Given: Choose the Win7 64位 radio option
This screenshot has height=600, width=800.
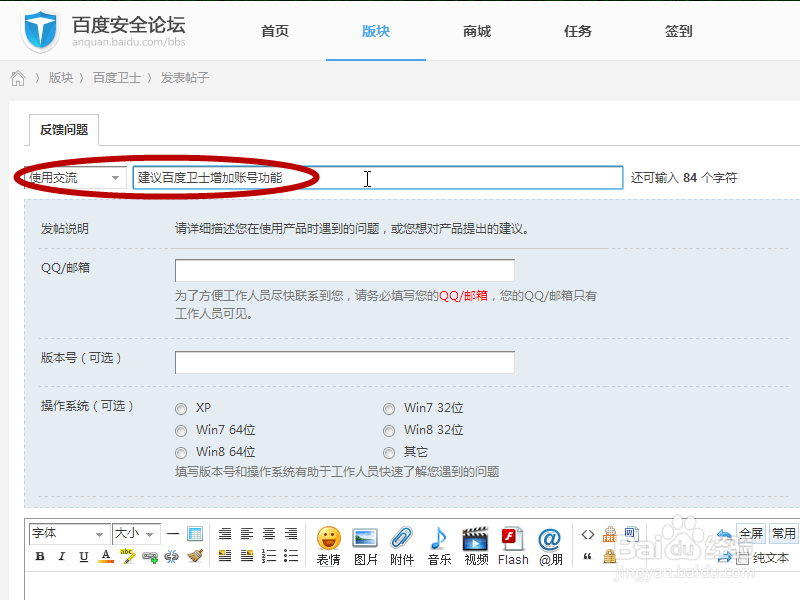Looking at the screenshot, I should [x=181, y=430].
